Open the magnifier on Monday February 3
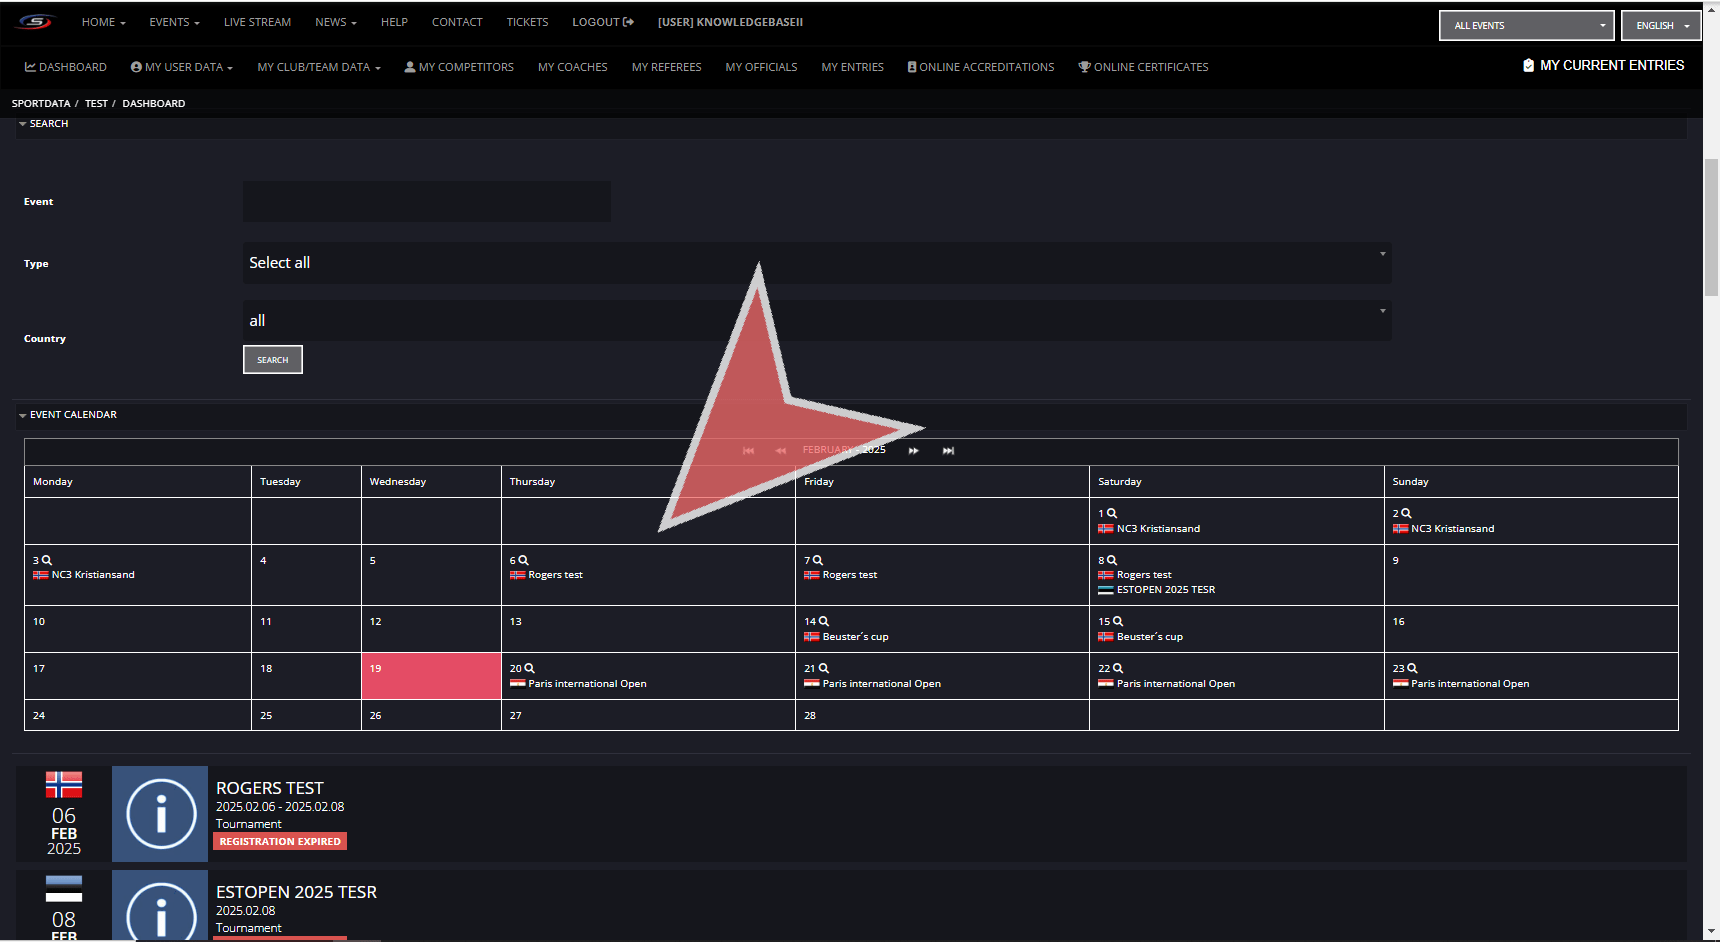This screenshot has height=942, width=1721. (x=47, y=560)
